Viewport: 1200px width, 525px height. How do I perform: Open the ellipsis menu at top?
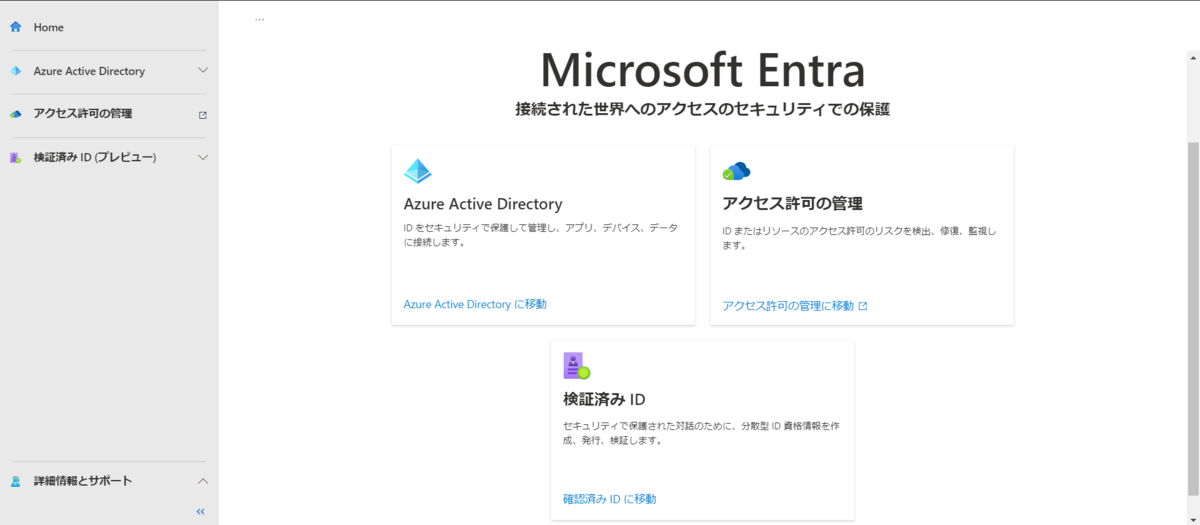pyautogui.click(x=259, y=18)
